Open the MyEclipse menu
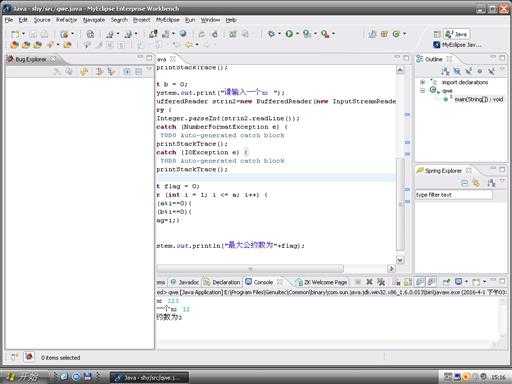Screen dimensions: 512x384 (167, 20)
